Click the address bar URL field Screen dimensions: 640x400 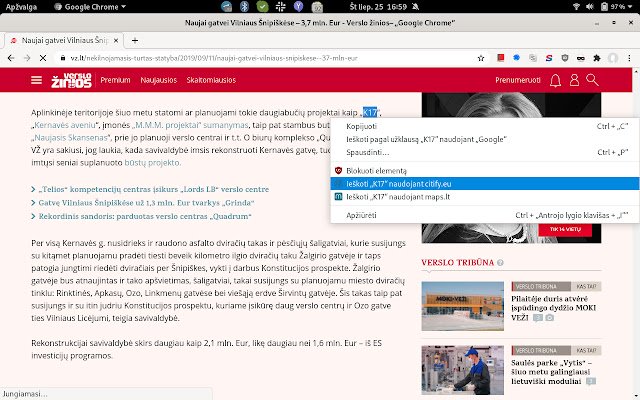(x=265, y=58)
